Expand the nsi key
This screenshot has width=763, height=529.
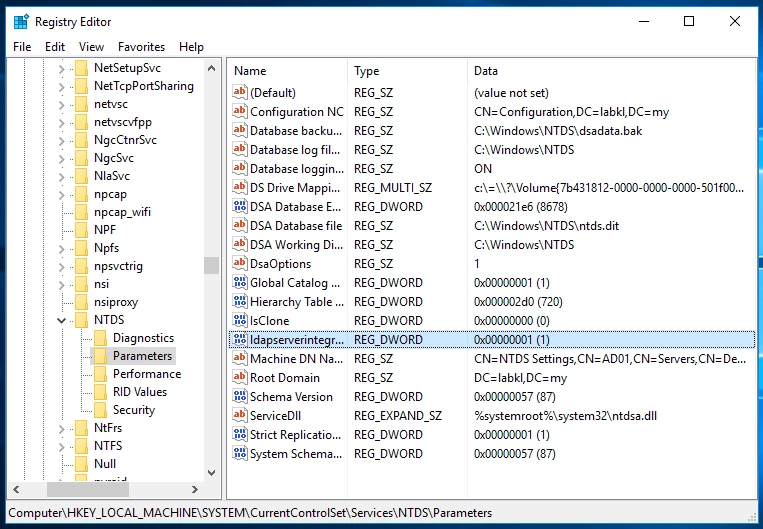61,285
